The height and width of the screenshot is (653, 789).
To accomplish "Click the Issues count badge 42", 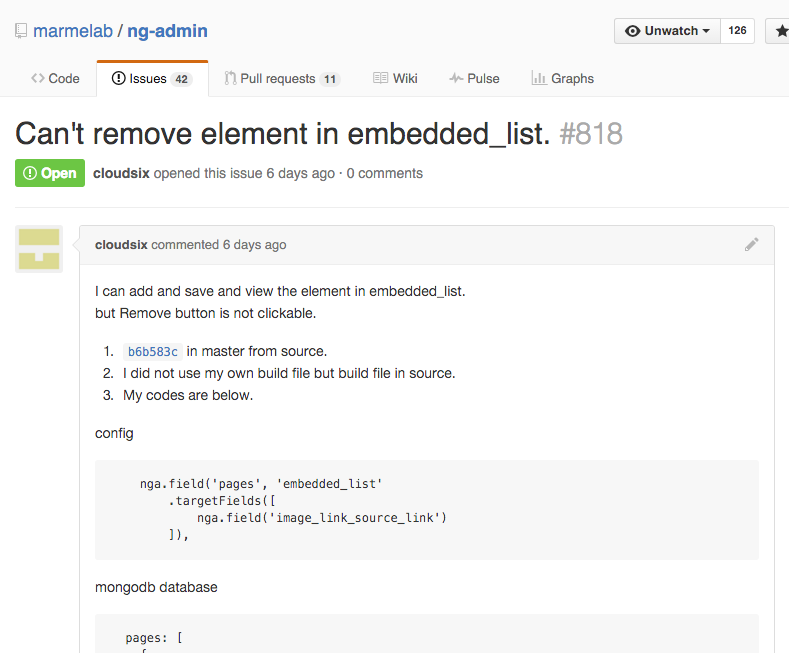I will click(x=182, y=79).
